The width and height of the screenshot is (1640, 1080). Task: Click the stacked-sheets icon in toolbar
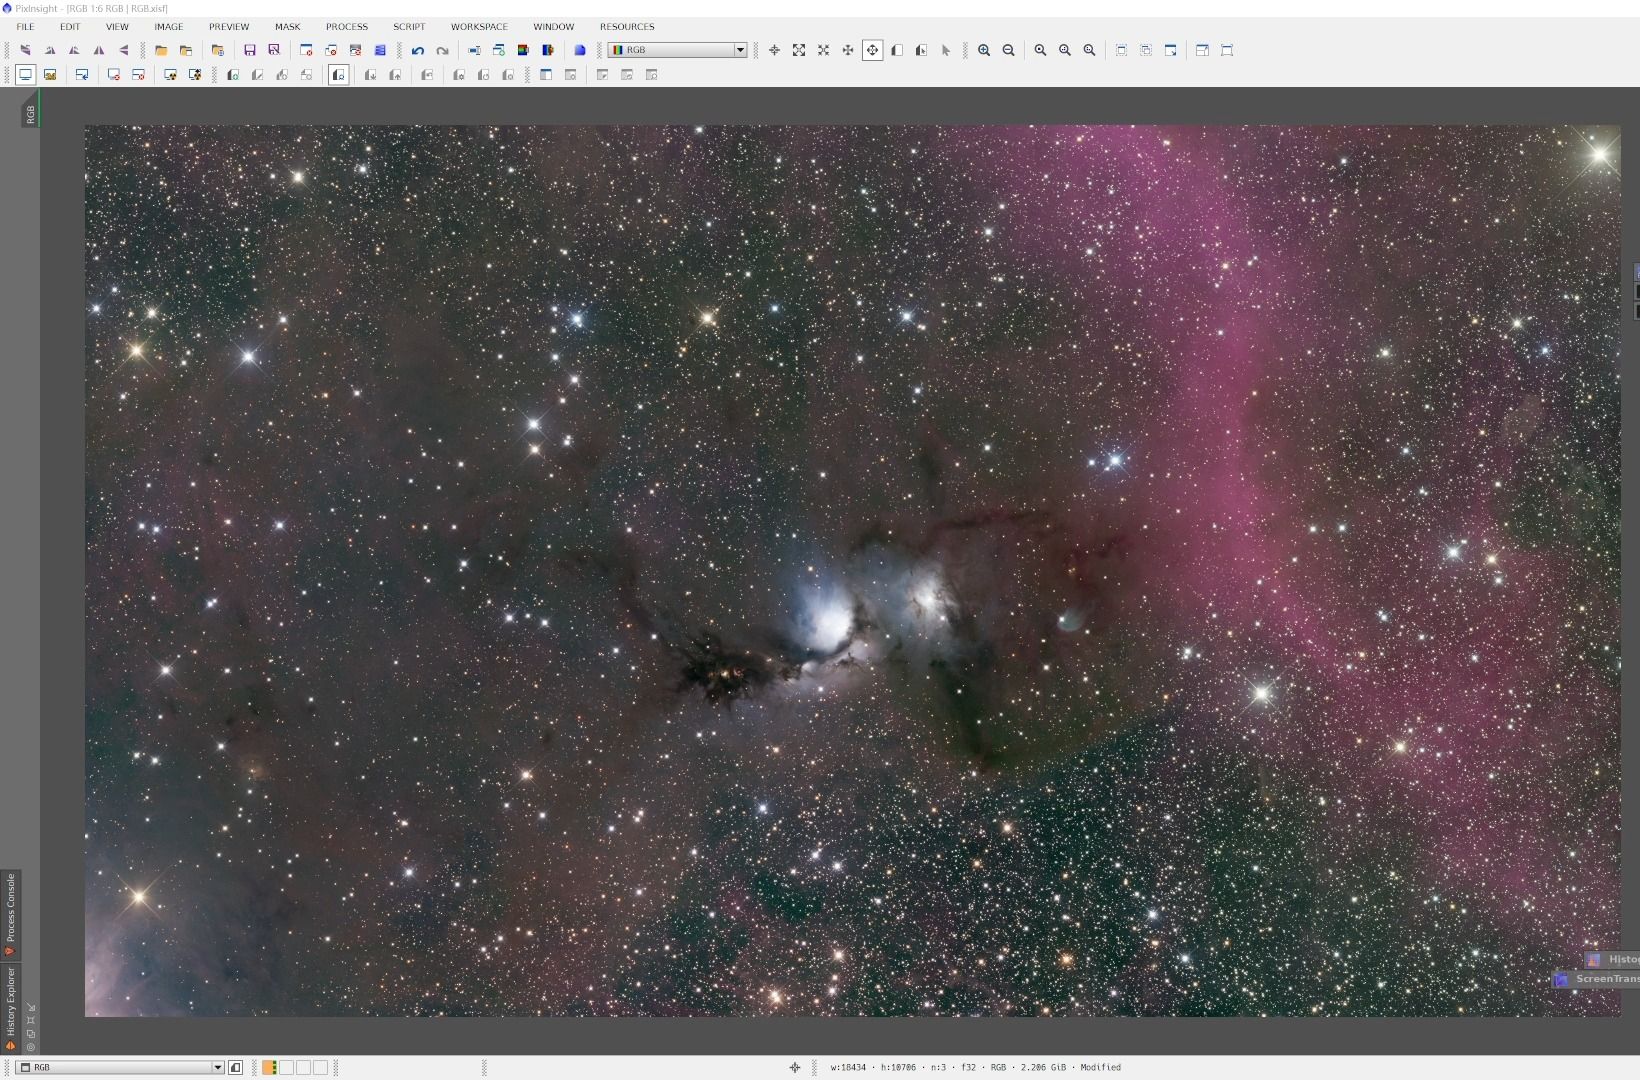coord(380,50)
